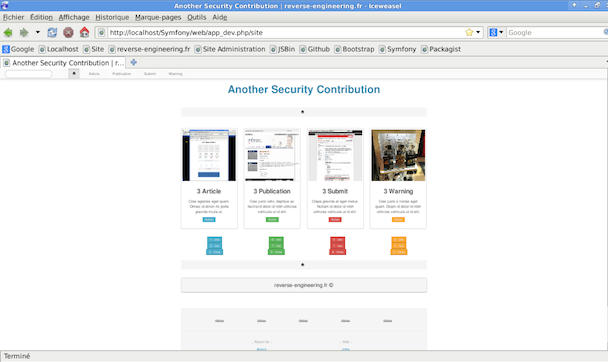The height and width of the screenshot is (362, 608).
Task: Open the Bootstrap bookmark
Action: coord(354,49)
